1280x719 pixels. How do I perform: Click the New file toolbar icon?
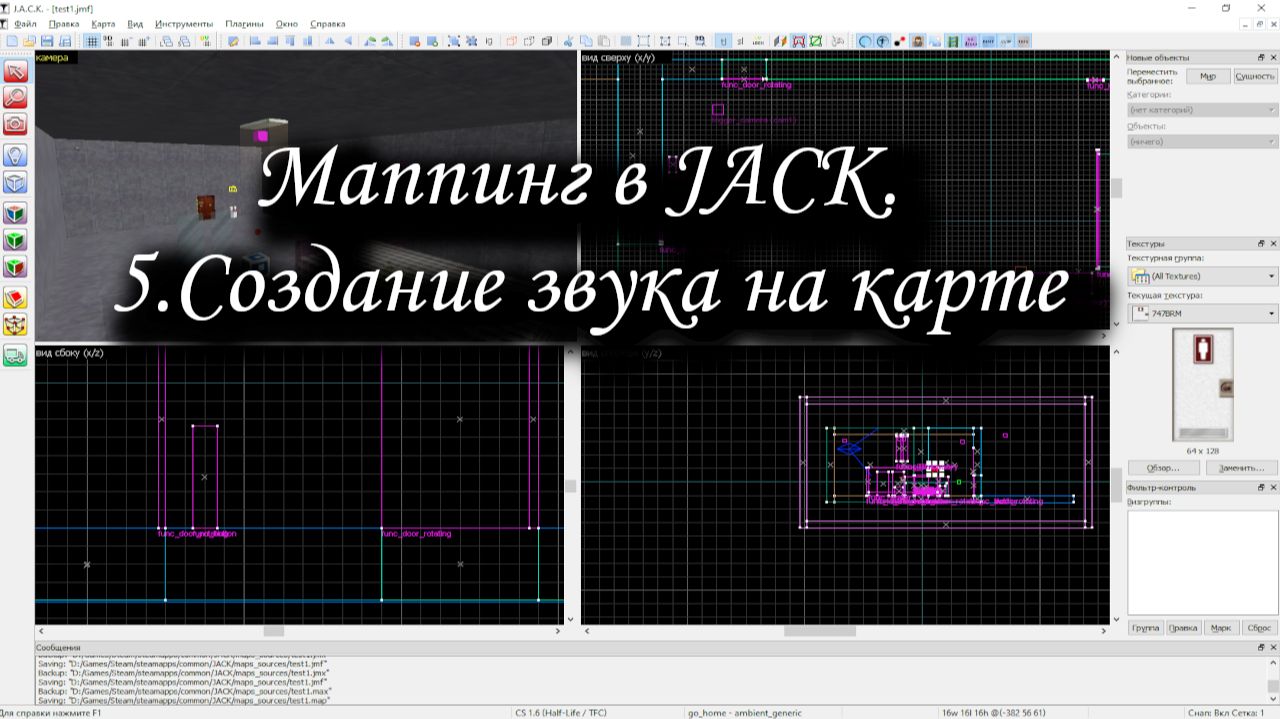click(11, 41)
